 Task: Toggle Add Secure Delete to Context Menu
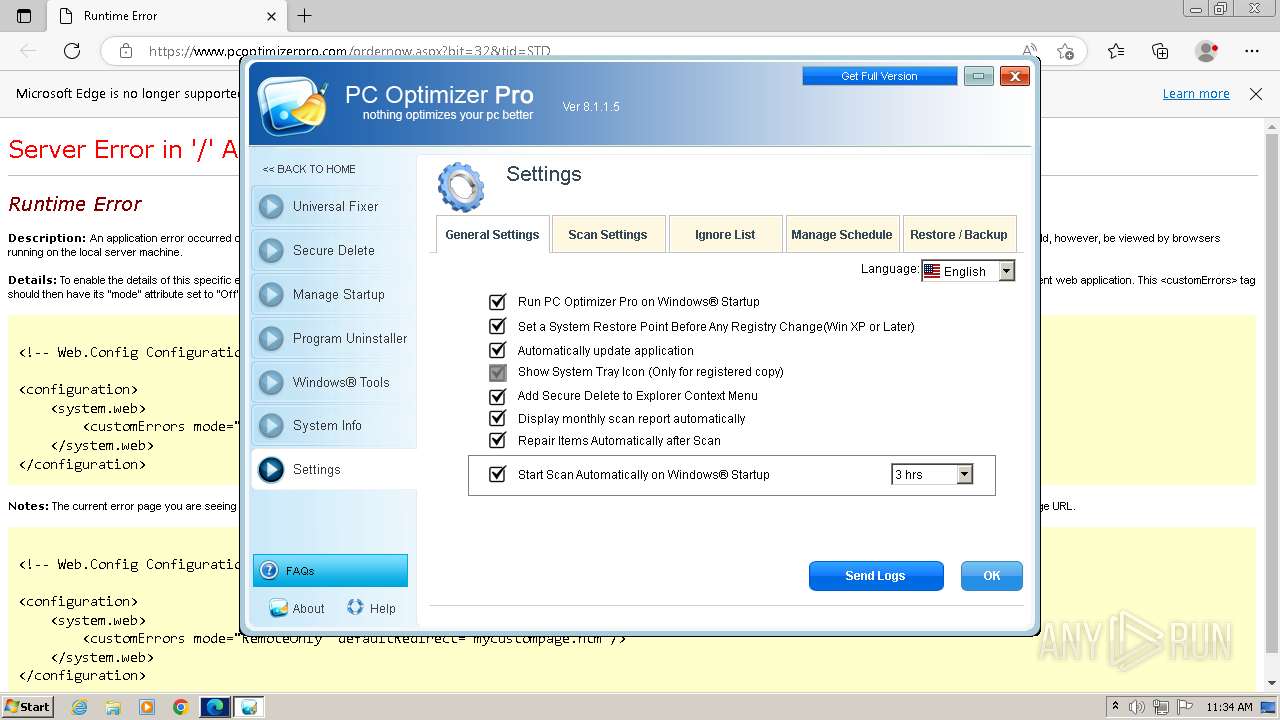[497, 396]
